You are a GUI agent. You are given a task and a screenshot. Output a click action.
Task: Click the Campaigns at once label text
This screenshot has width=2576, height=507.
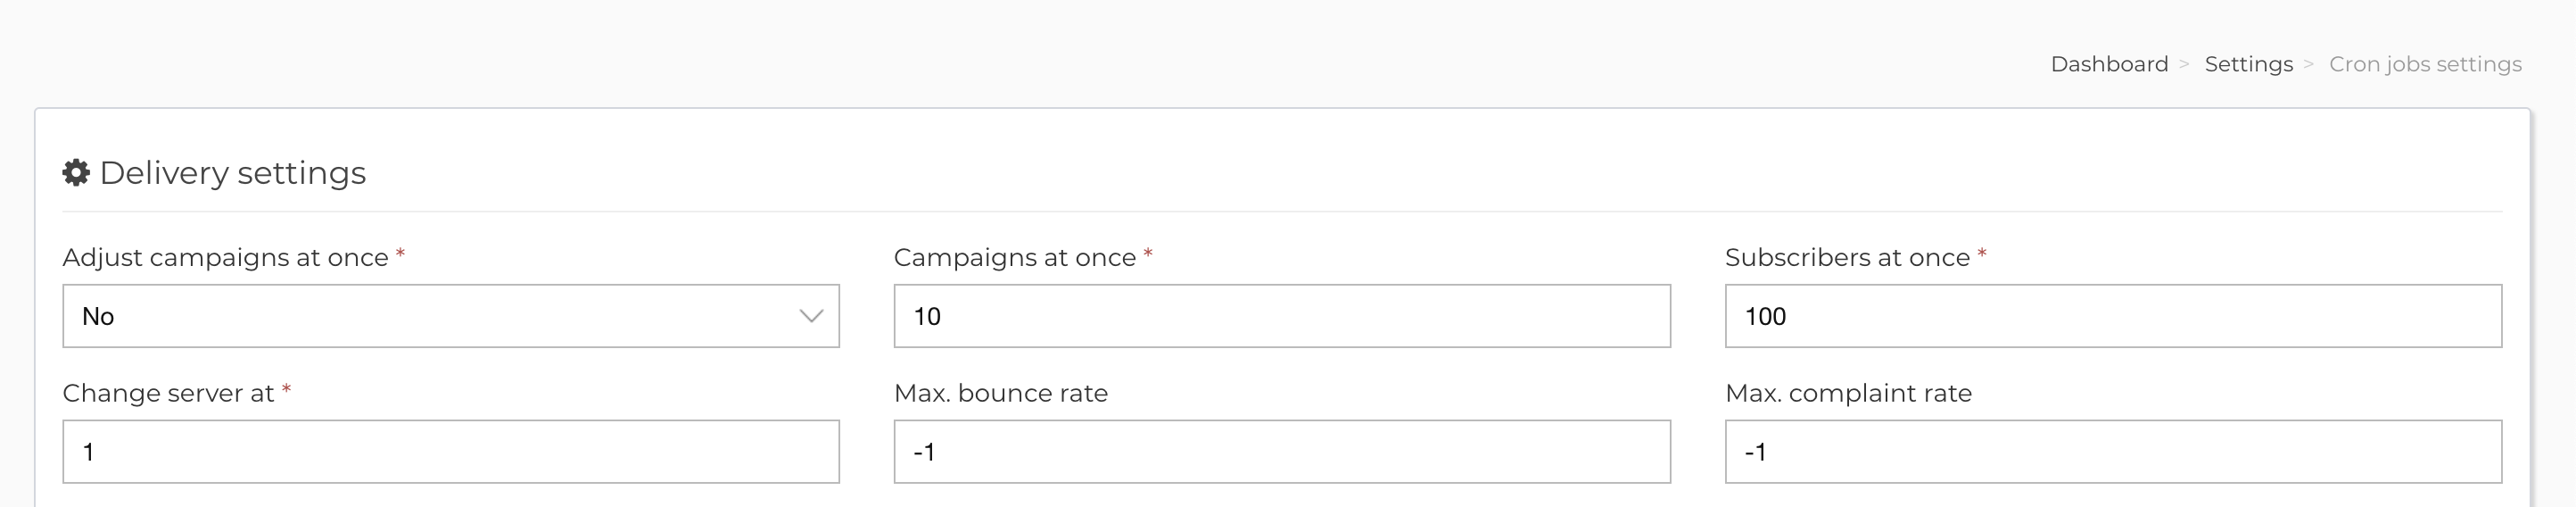point(1015,257)
